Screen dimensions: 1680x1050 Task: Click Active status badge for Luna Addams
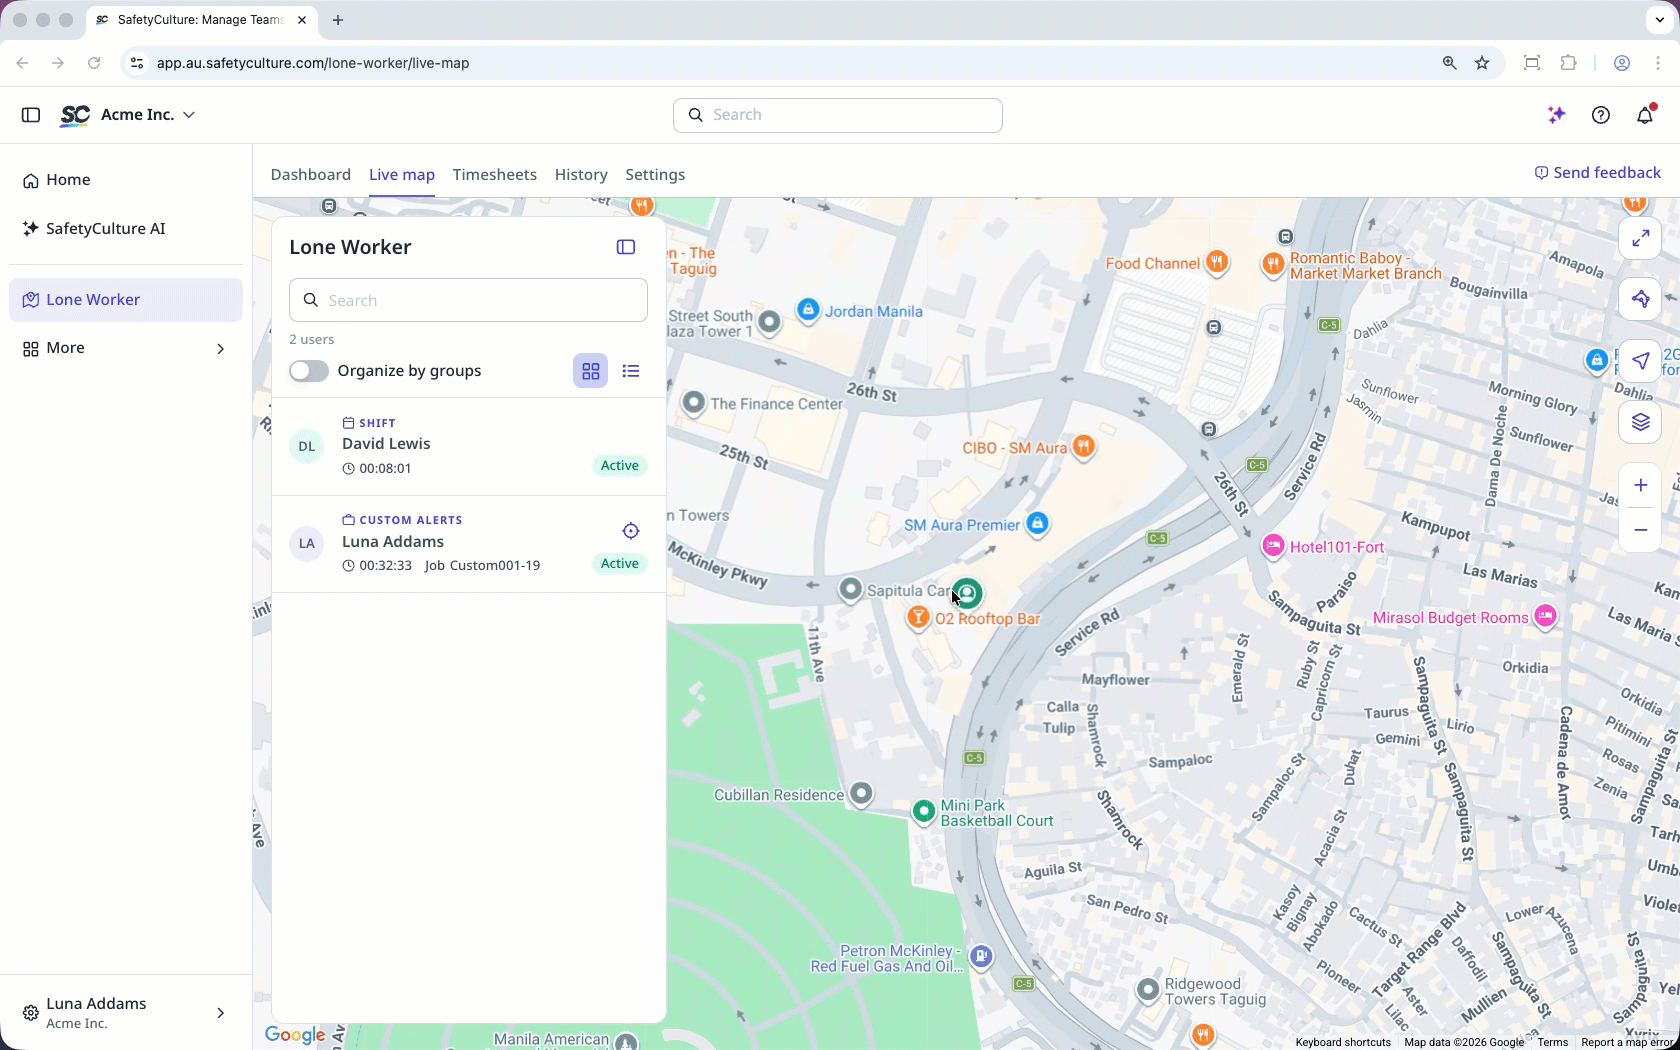click(x=620, y=564)
